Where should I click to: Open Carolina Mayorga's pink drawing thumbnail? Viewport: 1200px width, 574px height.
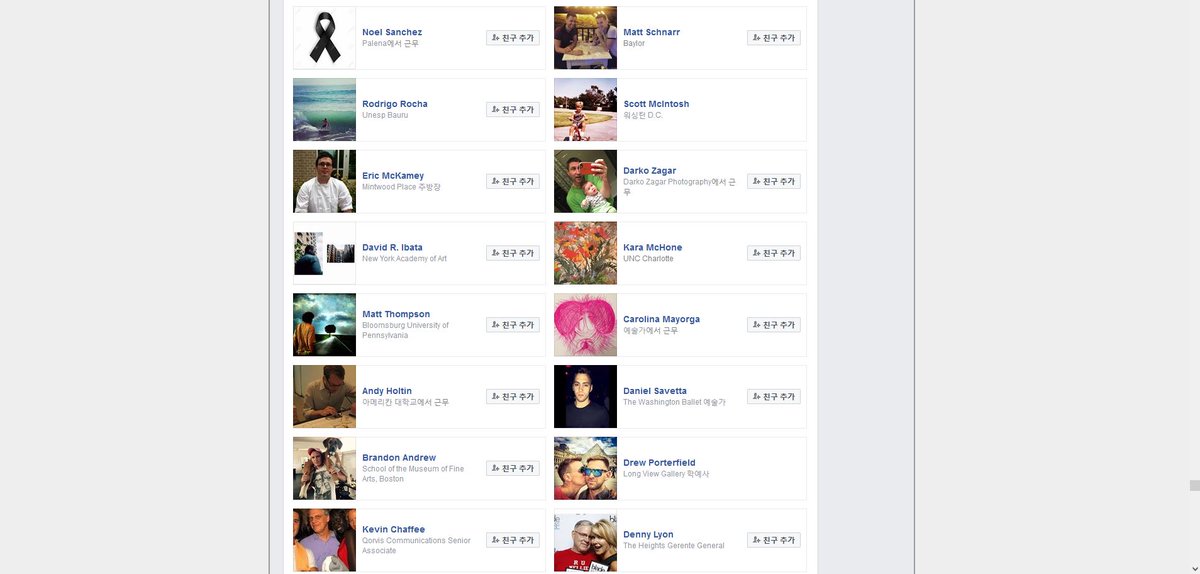(x=585, y=325)
